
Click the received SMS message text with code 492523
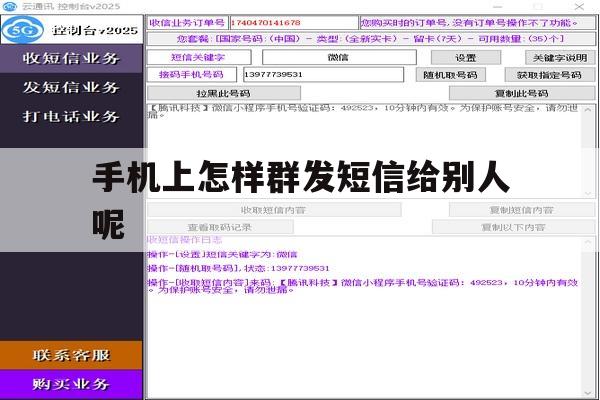tap(364, 111)
